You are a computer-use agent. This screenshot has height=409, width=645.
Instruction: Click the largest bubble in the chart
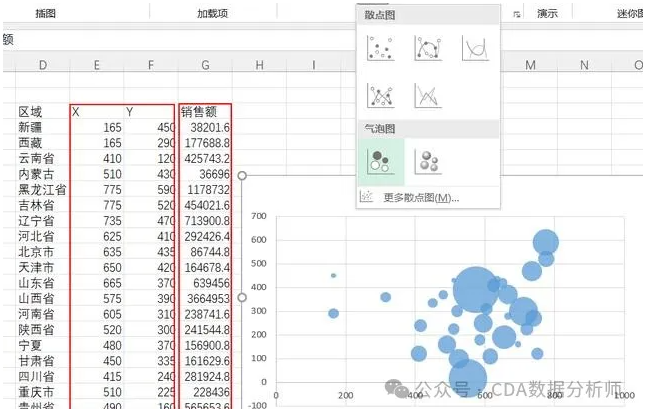tap(475, 289)
